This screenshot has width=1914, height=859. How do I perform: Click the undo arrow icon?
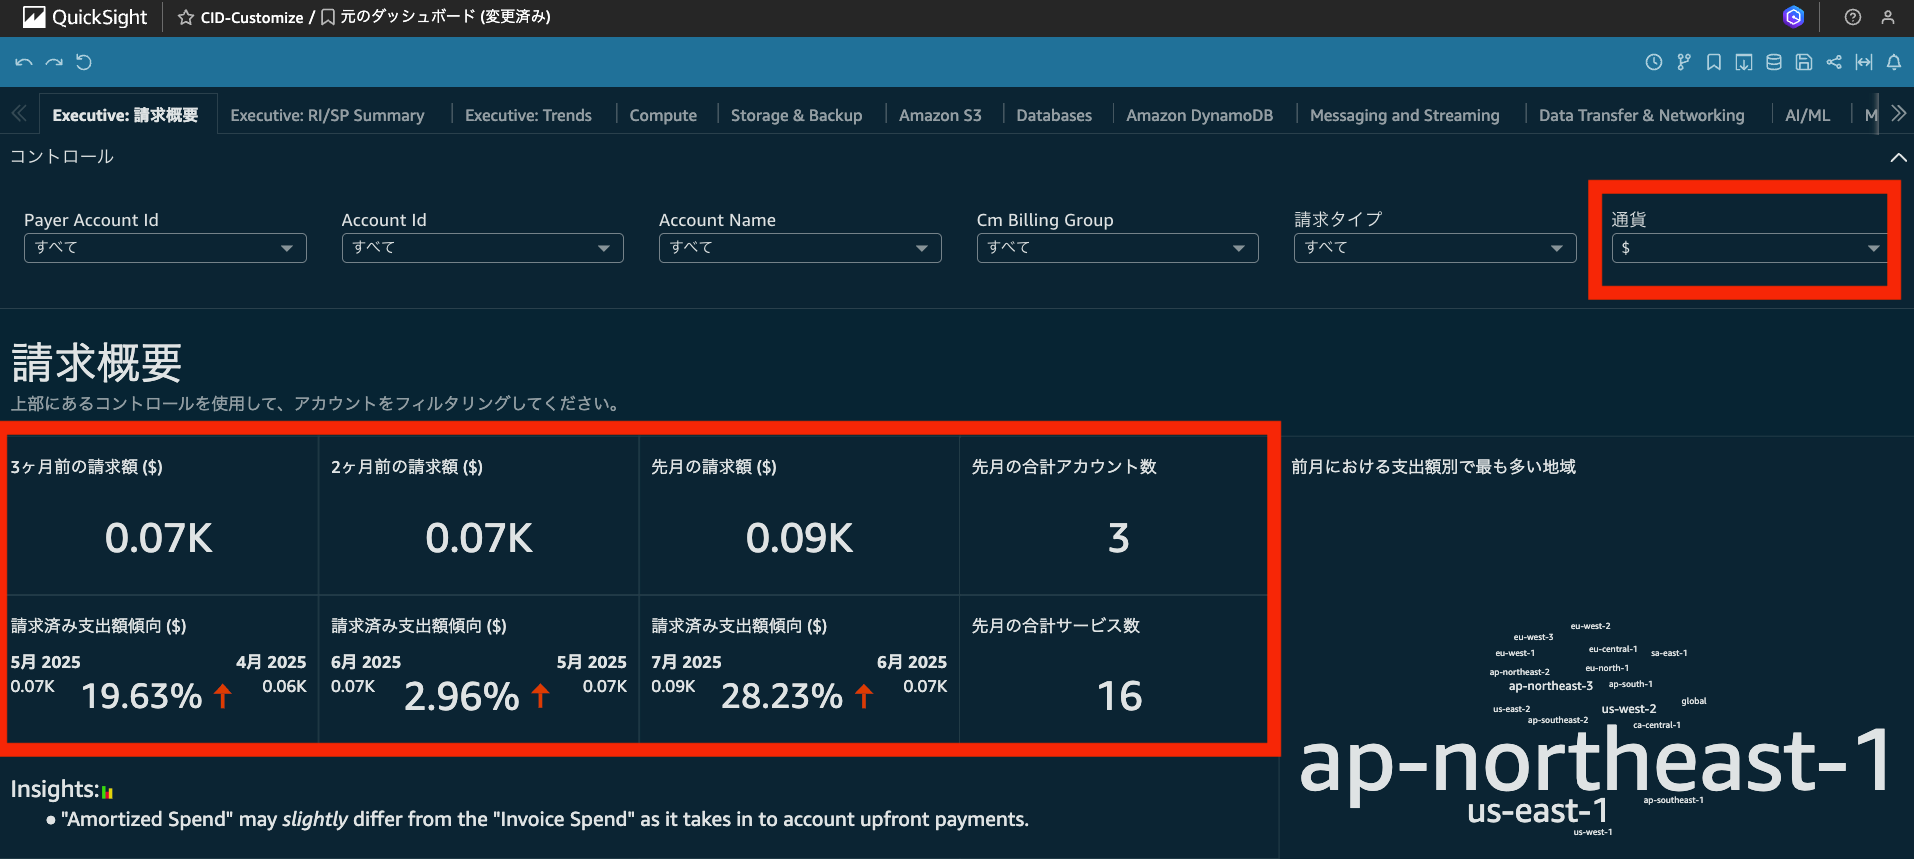click(x=24, y=62)
